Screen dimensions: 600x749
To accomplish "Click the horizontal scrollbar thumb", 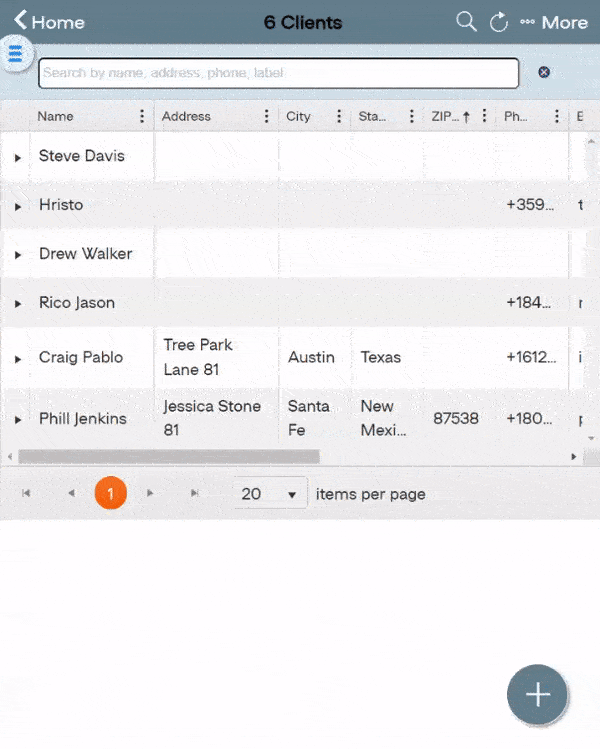I will point(168,456).
